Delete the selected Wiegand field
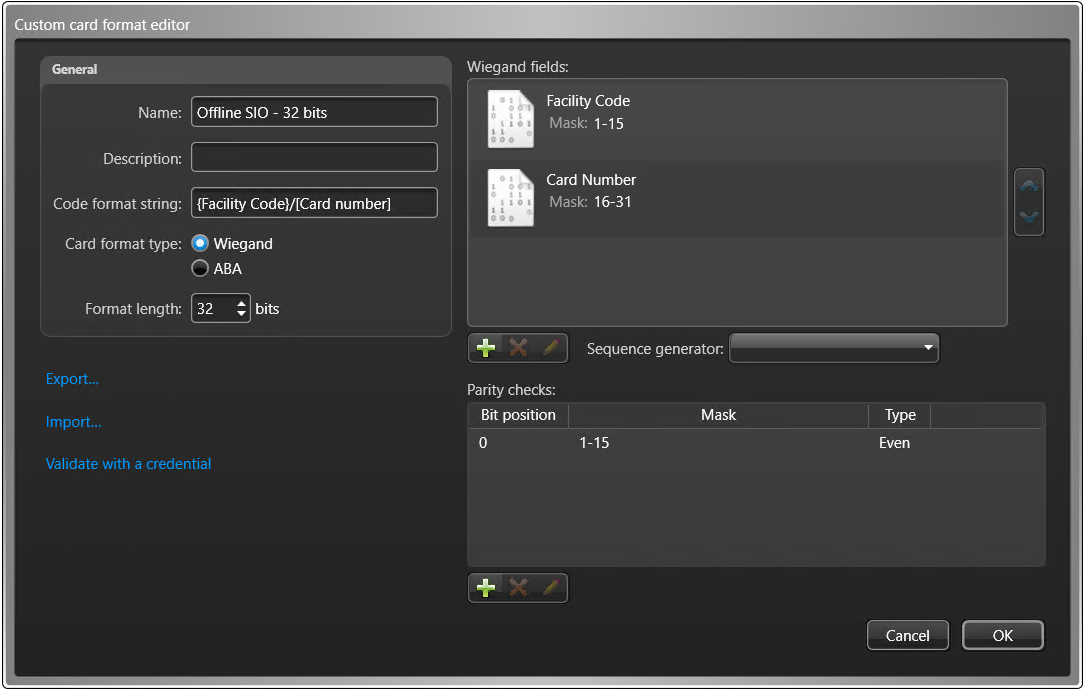Viewport: 1085px width, 690px height. (x=518, y=347)
